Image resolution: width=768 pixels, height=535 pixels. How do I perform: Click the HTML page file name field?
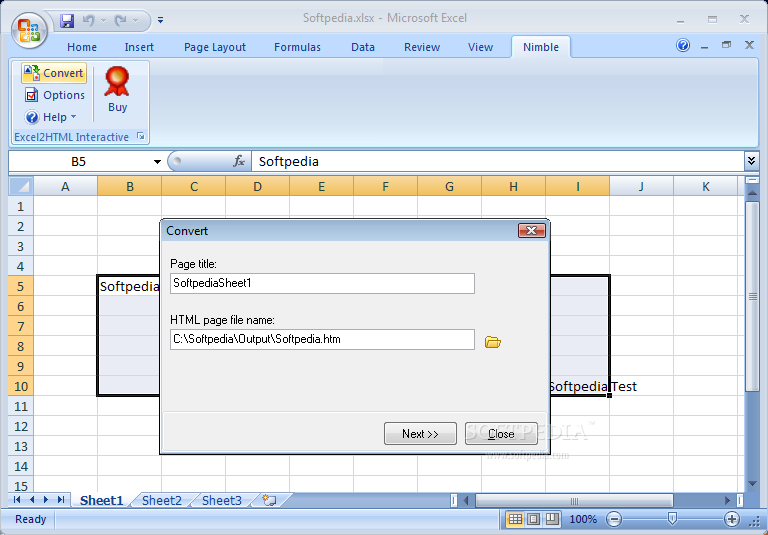tap(322, 340)
